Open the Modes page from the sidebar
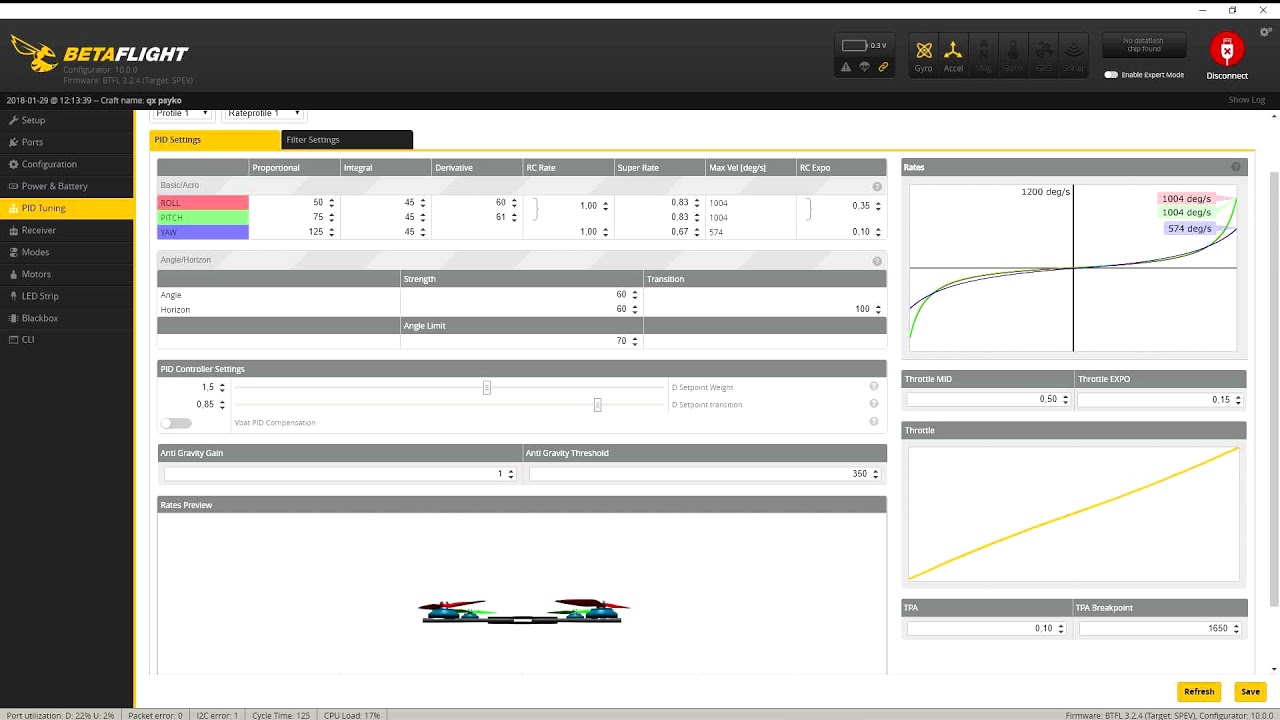The width and height of the screenshot is (1280, 720). [x=66, y=252]
